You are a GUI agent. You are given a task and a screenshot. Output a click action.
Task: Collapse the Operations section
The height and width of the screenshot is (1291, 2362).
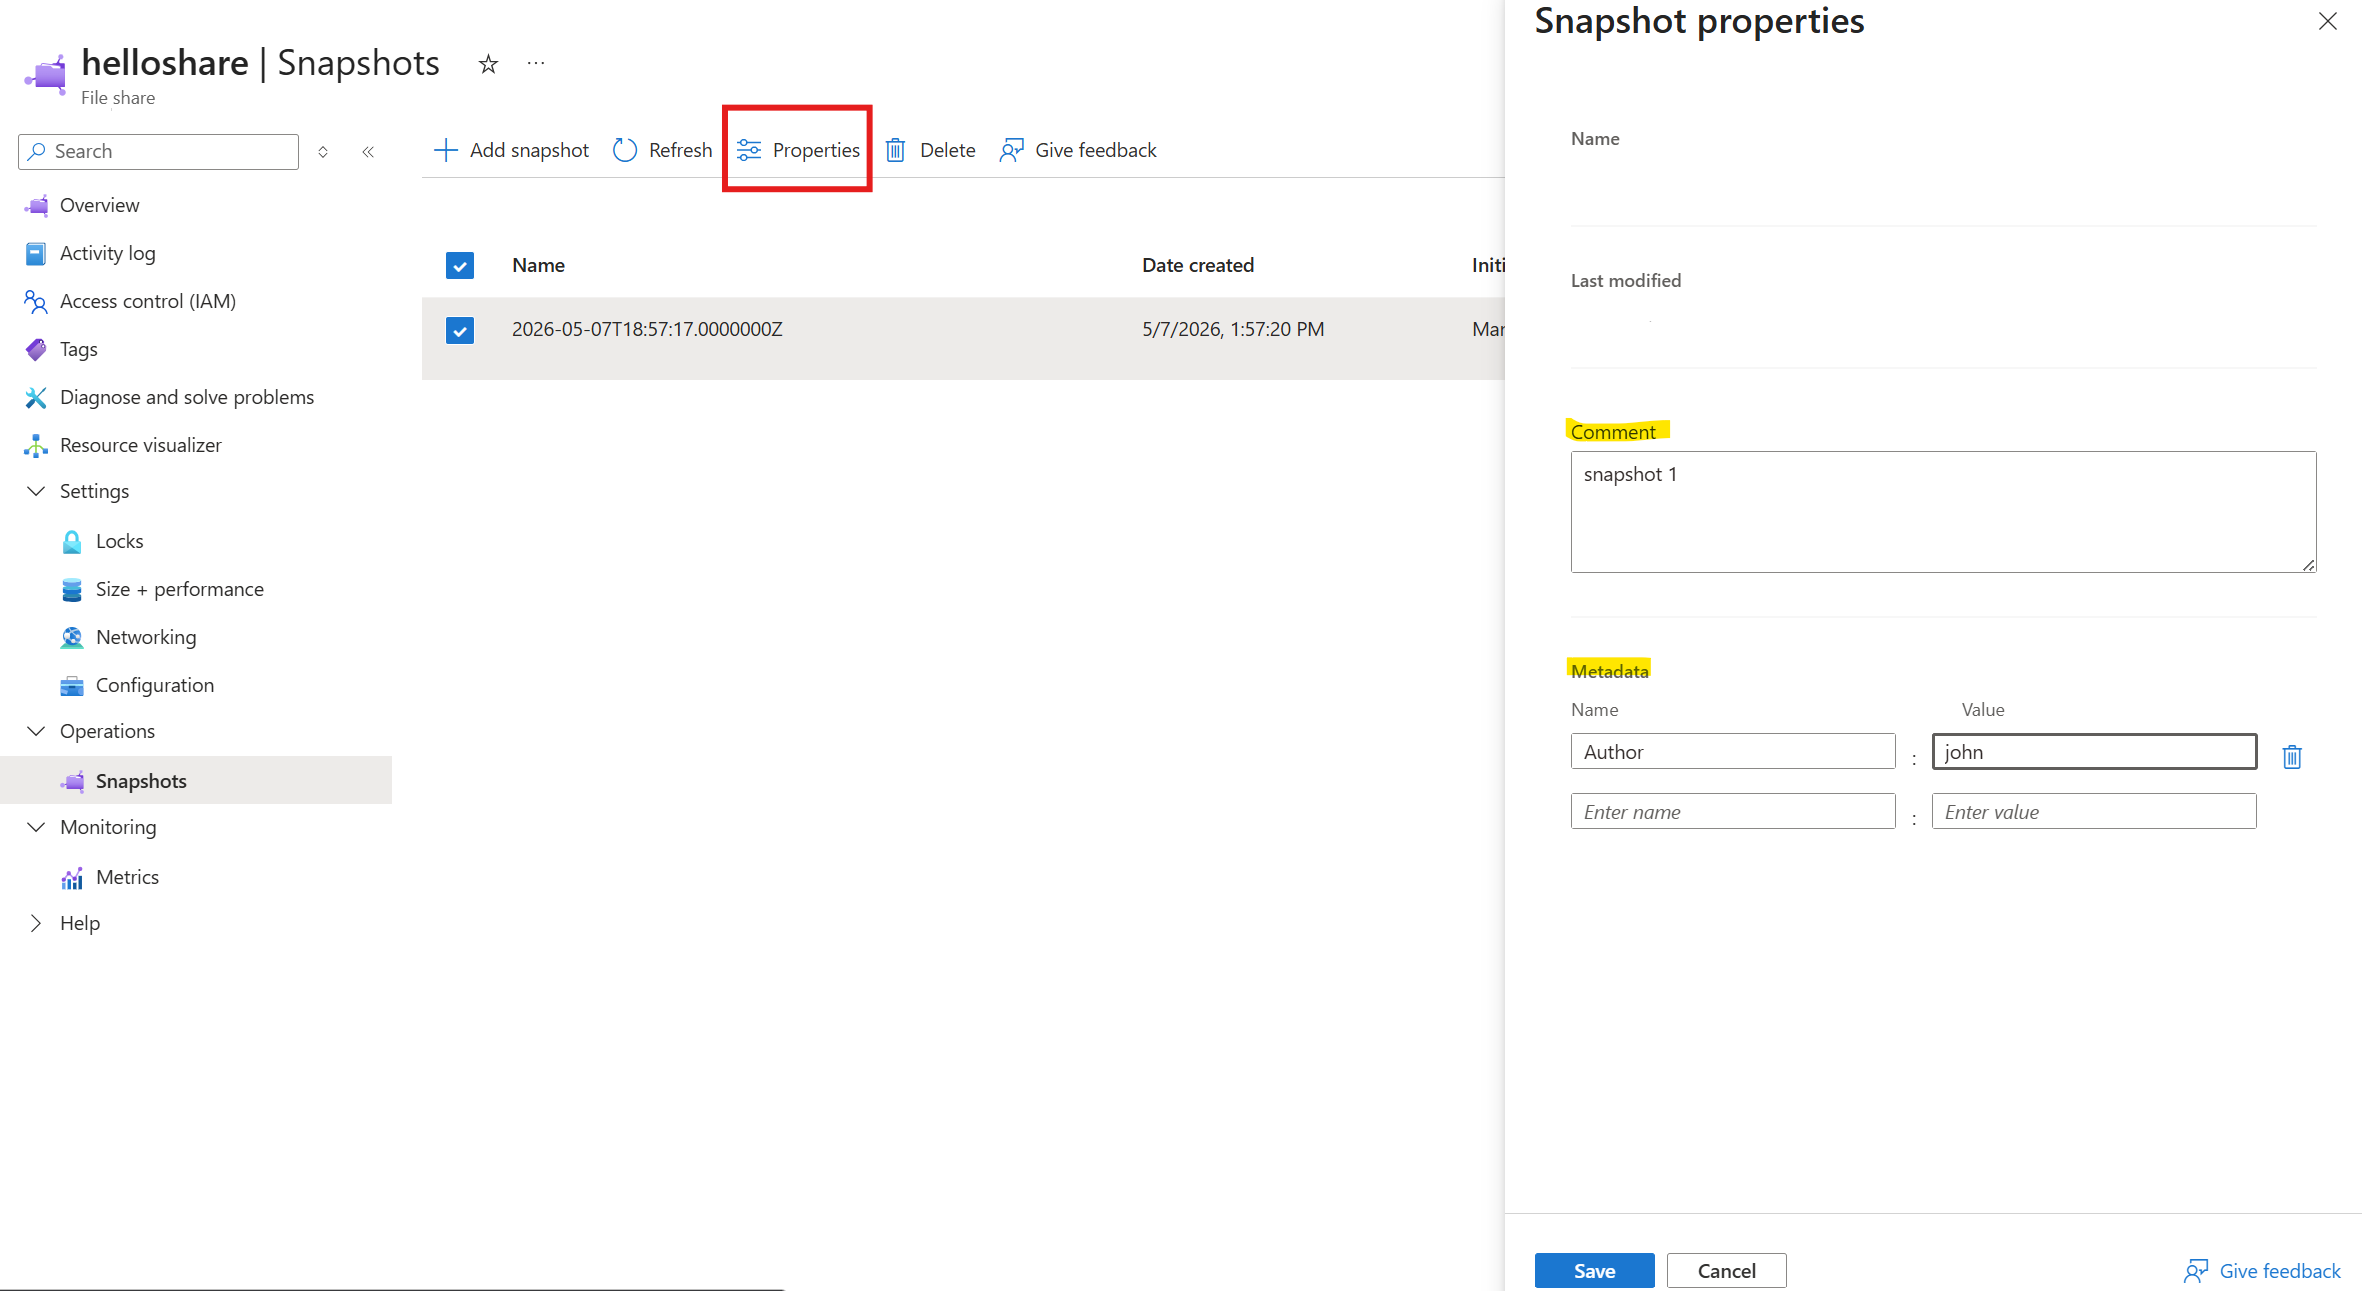(36, 731)
